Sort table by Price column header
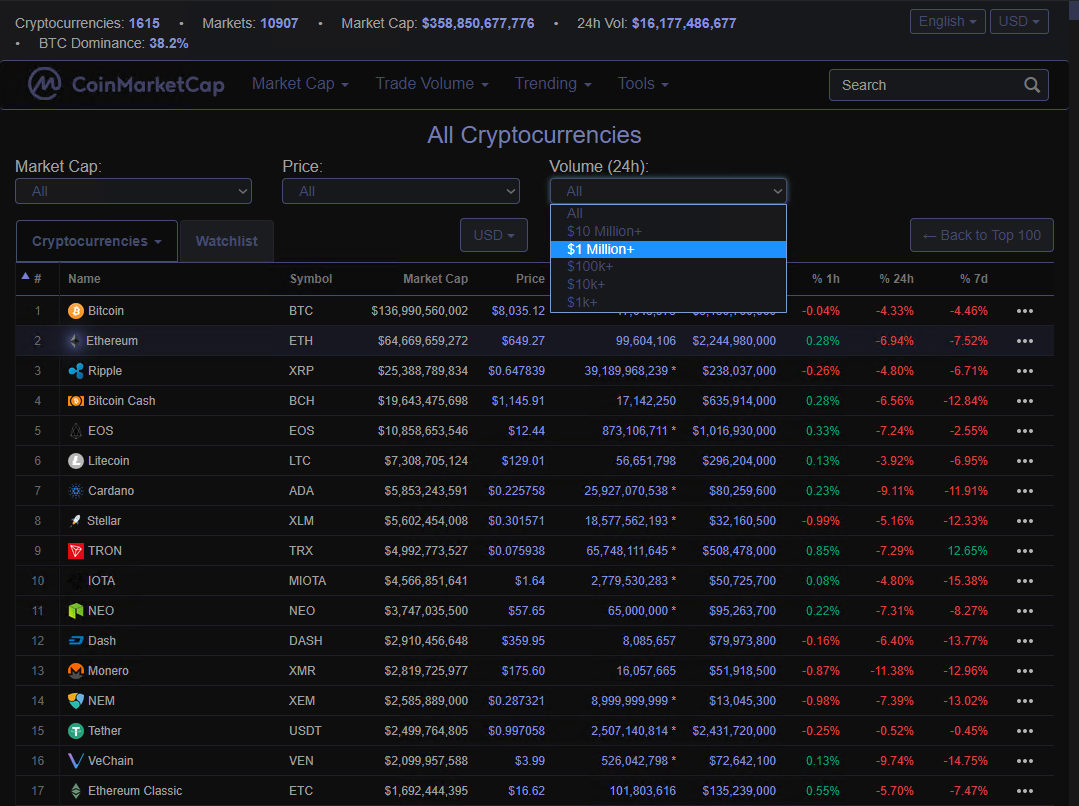1079x806 pixels. [x=530, y=279]
